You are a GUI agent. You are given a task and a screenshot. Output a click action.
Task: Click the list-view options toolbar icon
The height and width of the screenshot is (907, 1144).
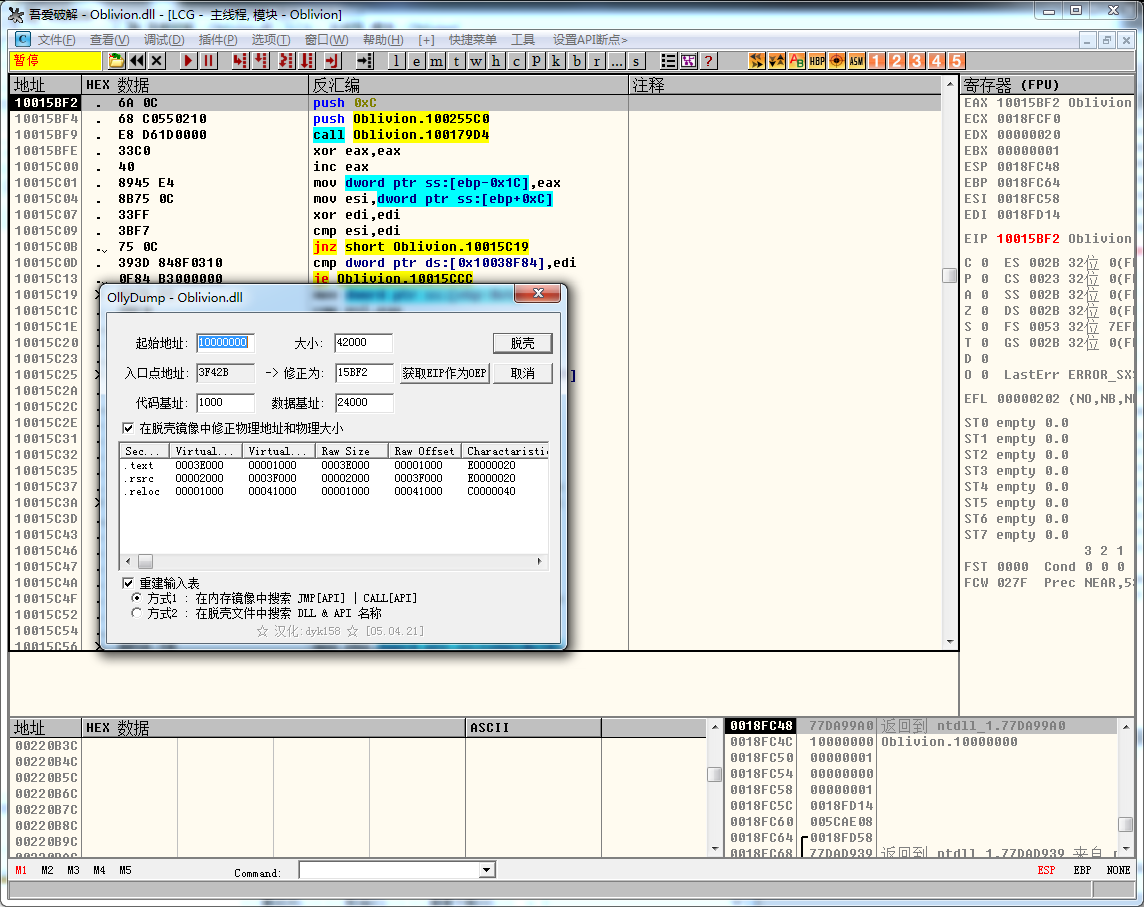click(668, 61)
